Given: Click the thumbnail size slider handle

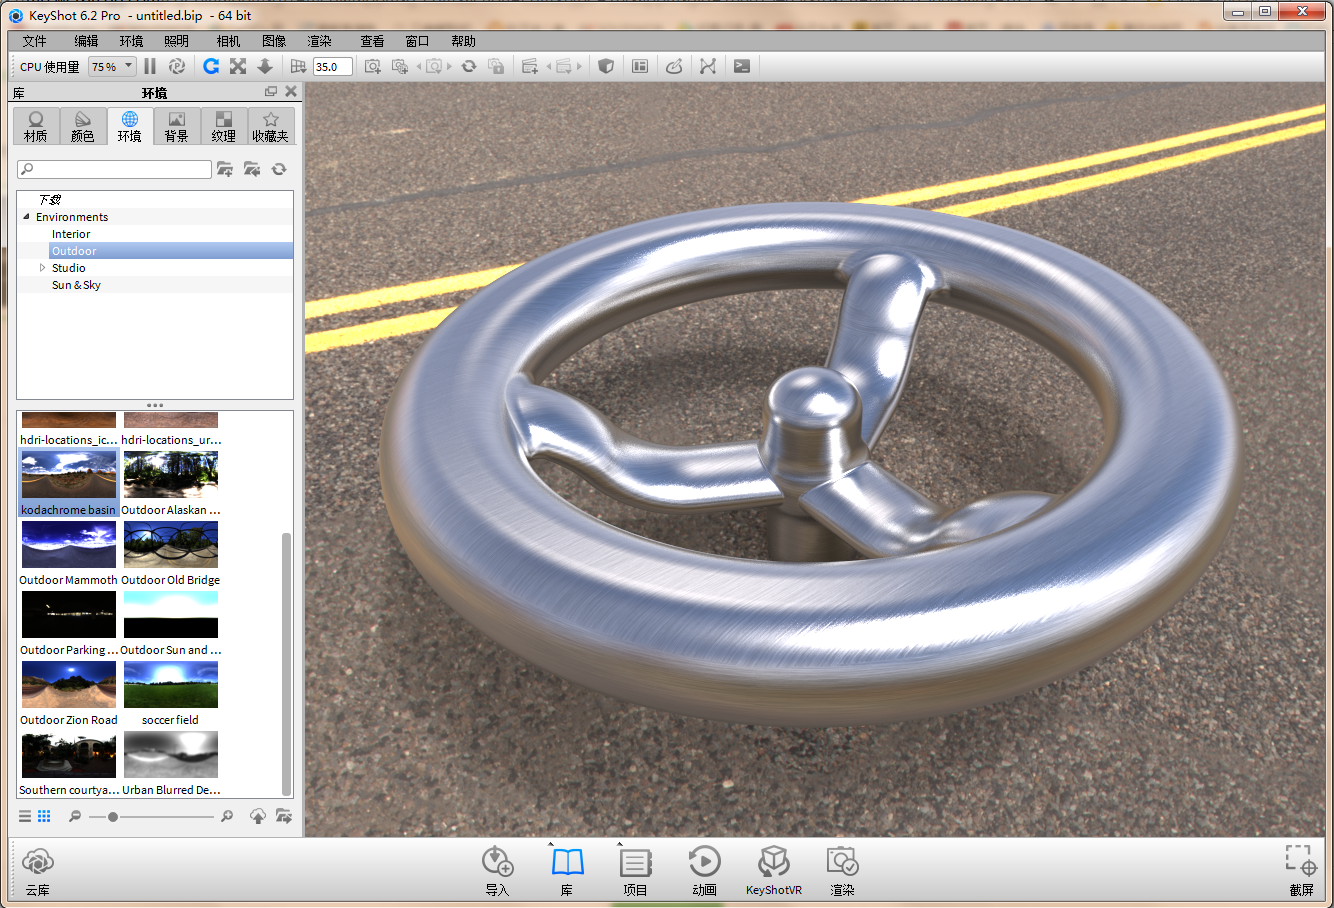Looking at the screenshot, I should point(113,817).
